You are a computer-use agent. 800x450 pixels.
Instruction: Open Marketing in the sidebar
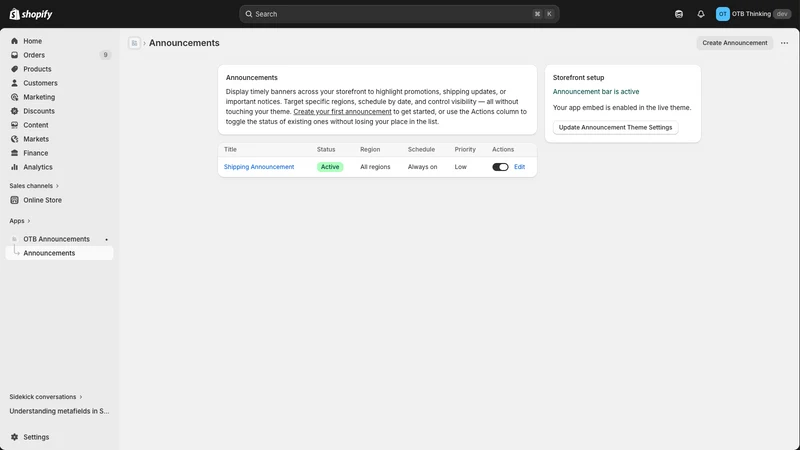[59, 97]
